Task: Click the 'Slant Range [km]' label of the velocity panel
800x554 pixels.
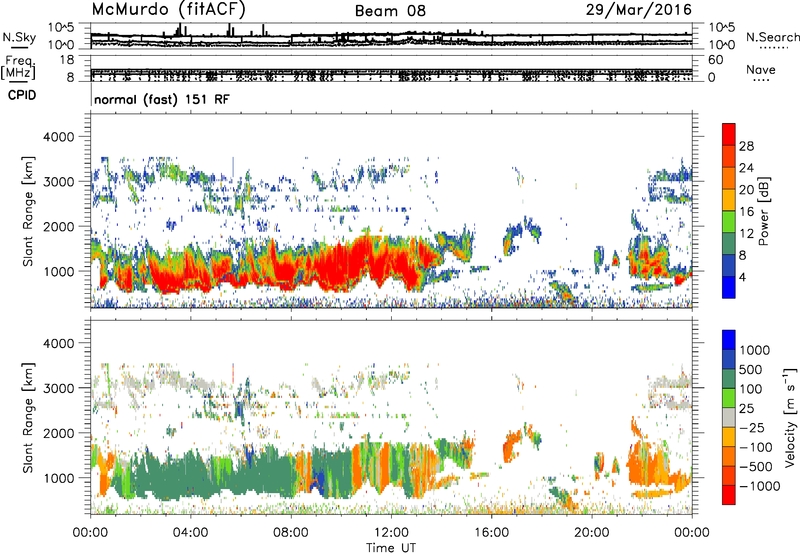Action: coord(28,418)
